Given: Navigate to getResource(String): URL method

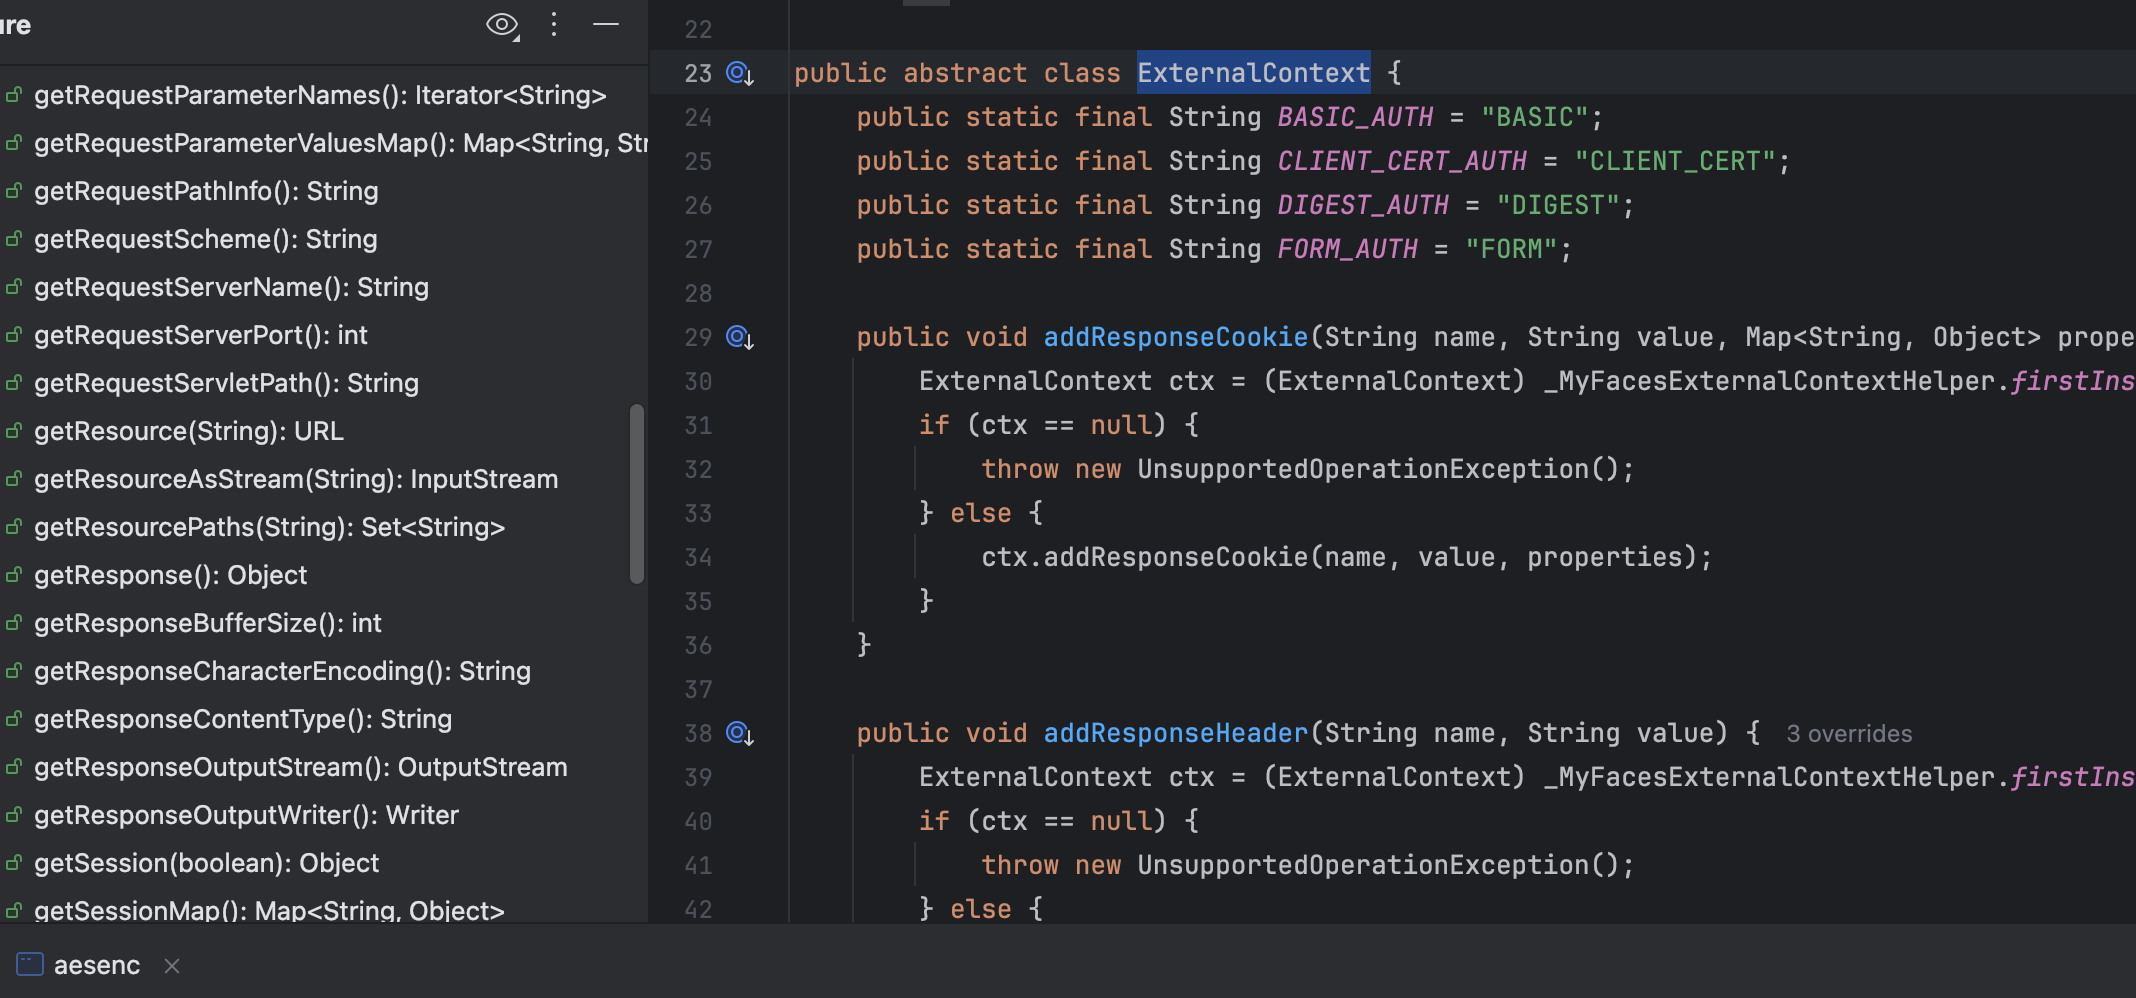Looking at the screenshot, I should point(188,432).
